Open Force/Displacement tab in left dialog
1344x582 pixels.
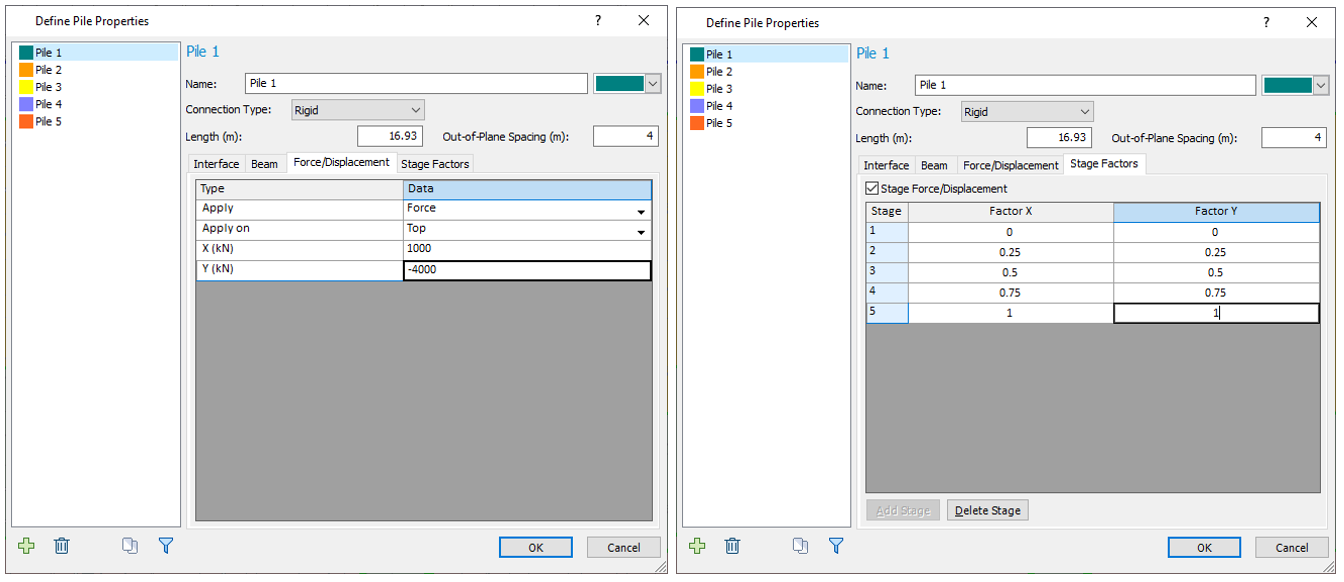341,162
